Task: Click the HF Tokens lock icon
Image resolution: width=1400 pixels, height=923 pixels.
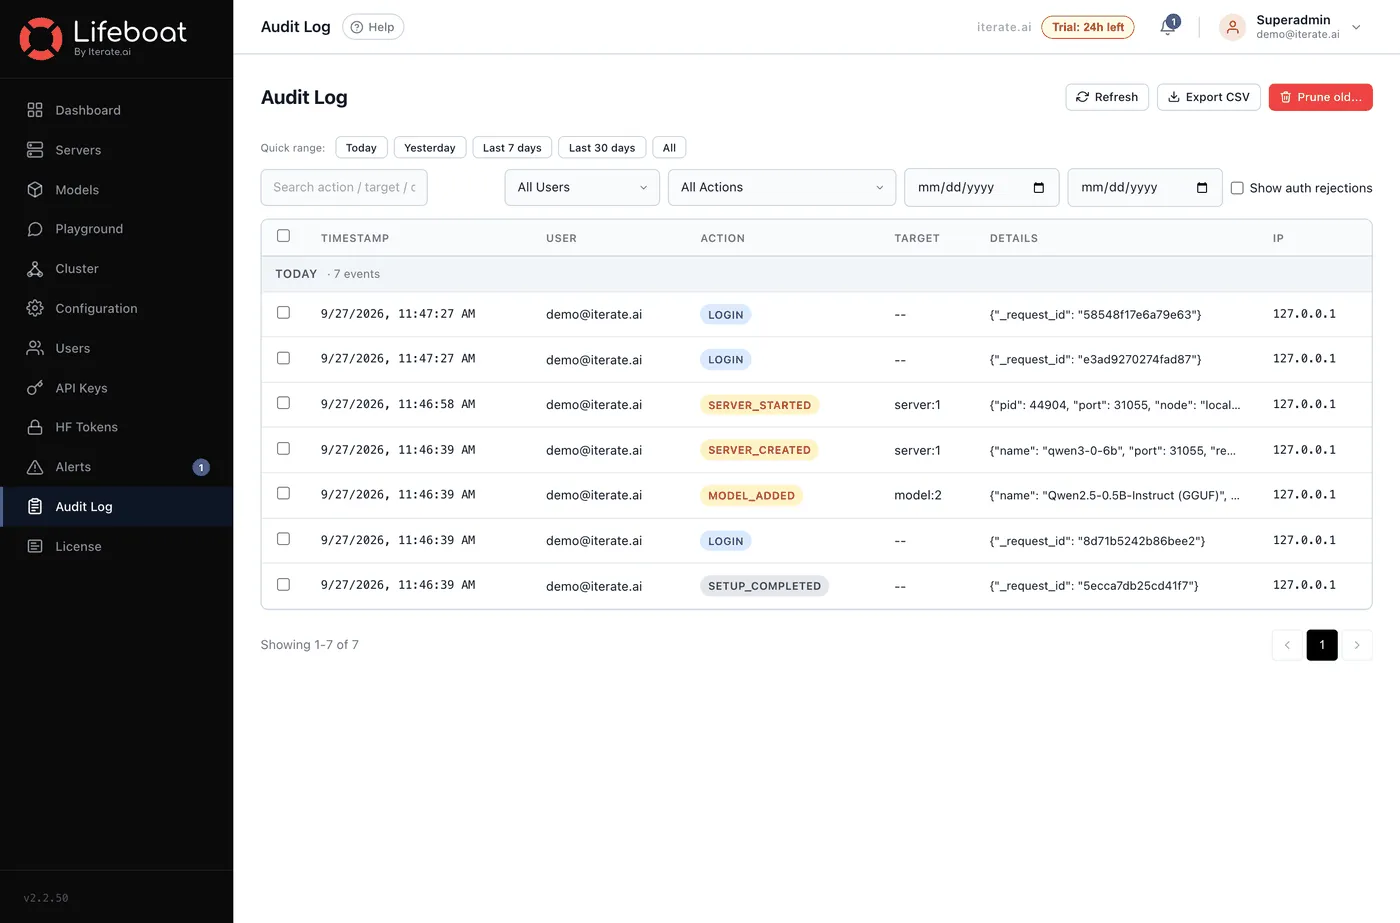Action: click(x=35, y=427)
